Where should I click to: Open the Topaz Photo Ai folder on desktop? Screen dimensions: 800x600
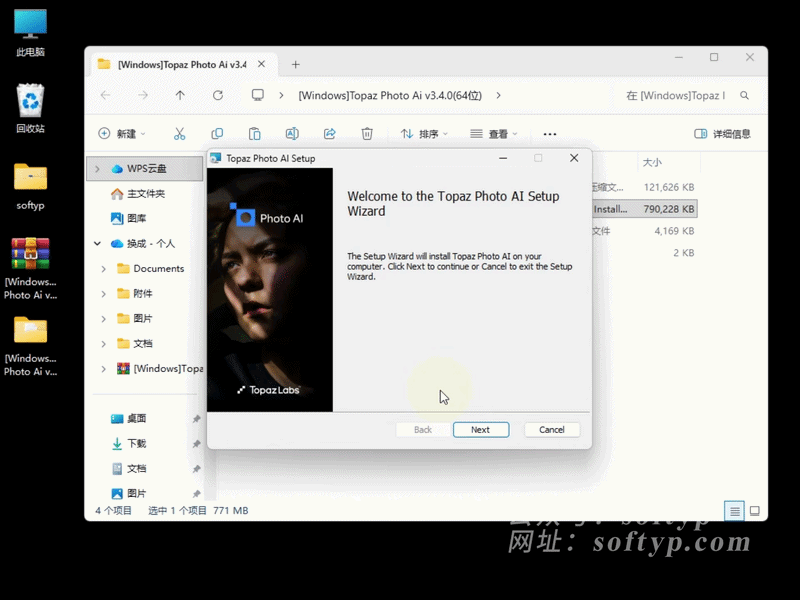tap(30, 346)
